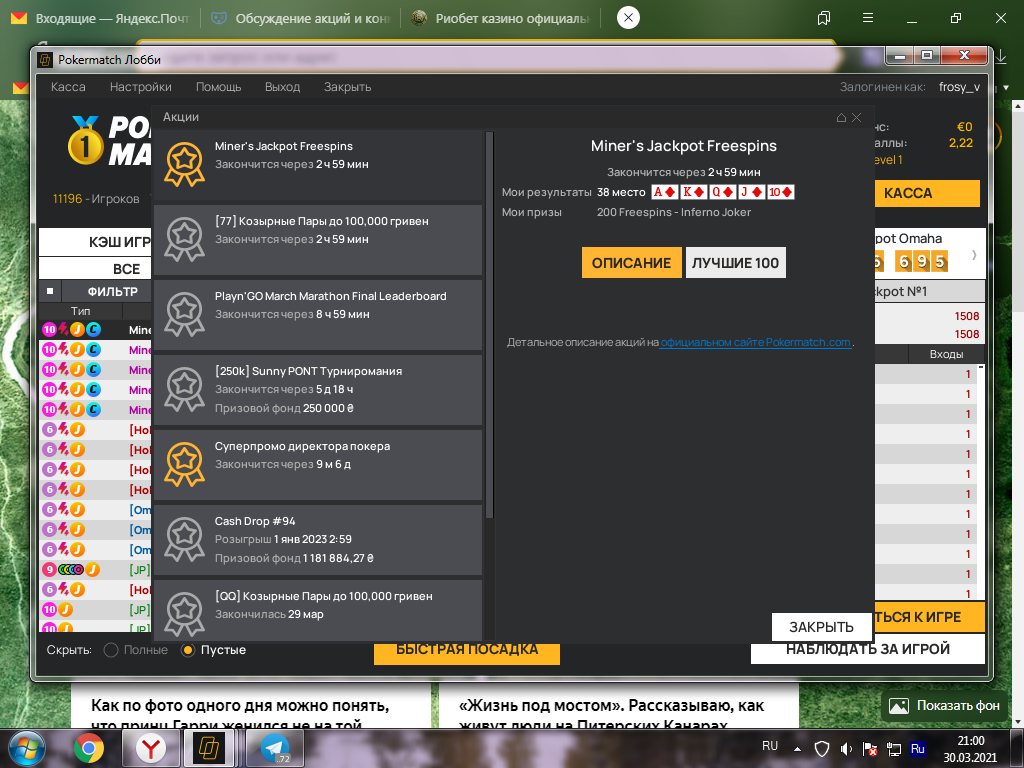The image size is (1024, 768).
Task: Click image icon on Показать фон button
Action: tap(899, 705)
